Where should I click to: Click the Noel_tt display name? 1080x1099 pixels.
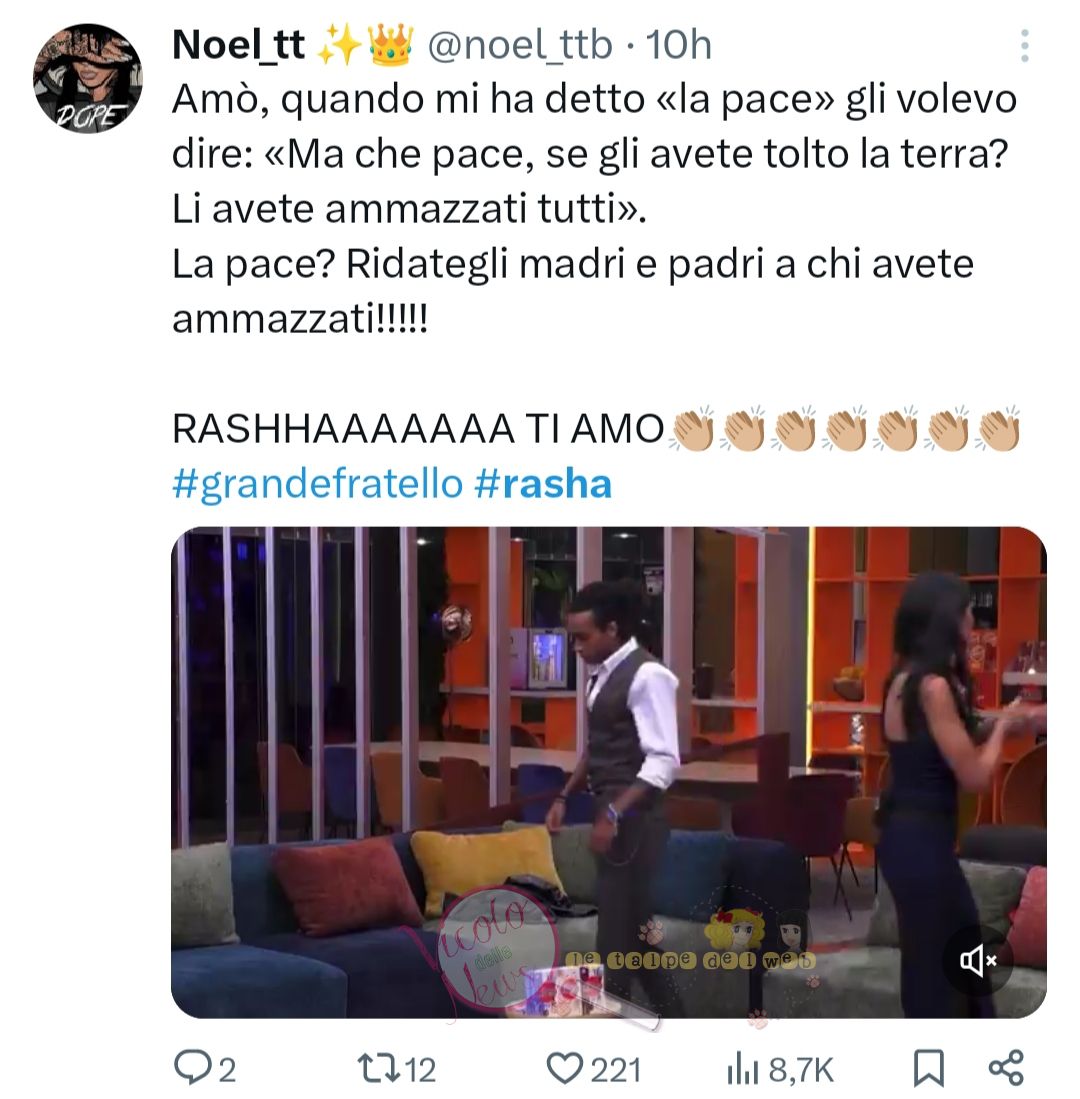(x=238, y=46)
